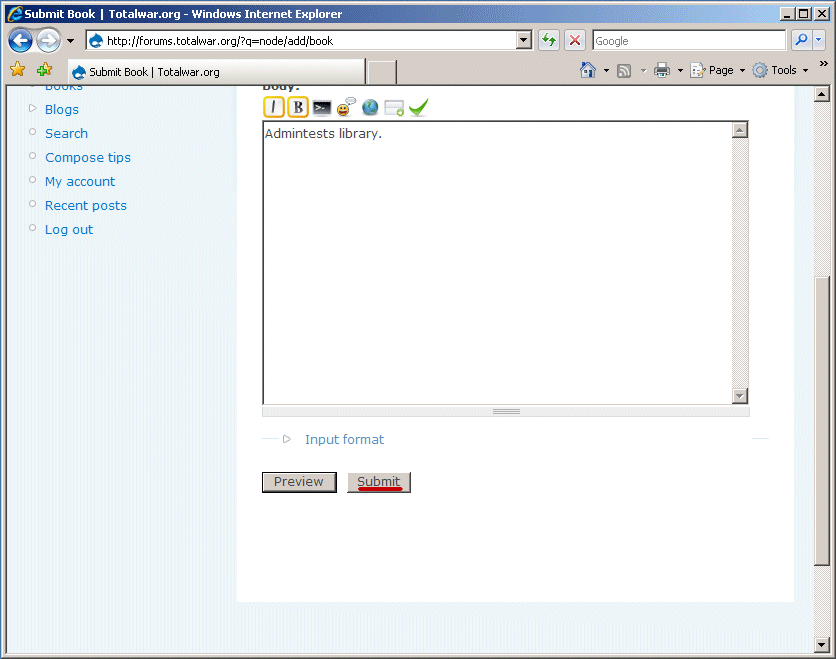Open the Blogs link
The height and width of the screenshot is (659, 836).
tap(62, 109)
